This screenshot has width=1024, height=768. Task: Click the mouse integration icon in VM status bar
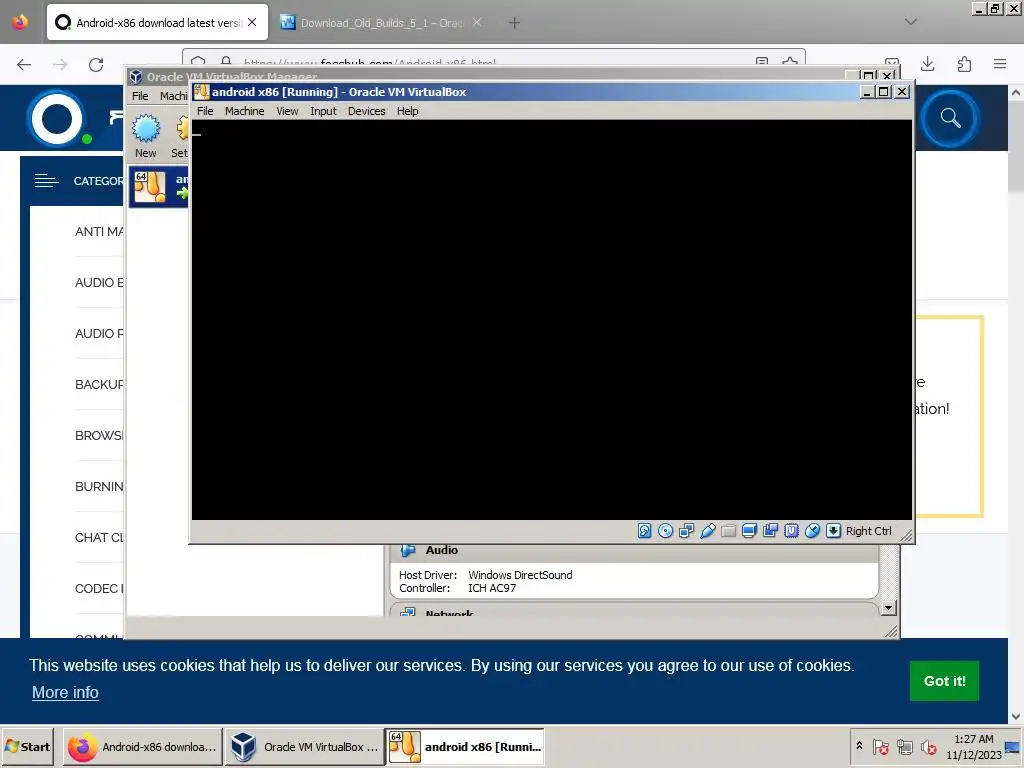click(x=812, y=531)
